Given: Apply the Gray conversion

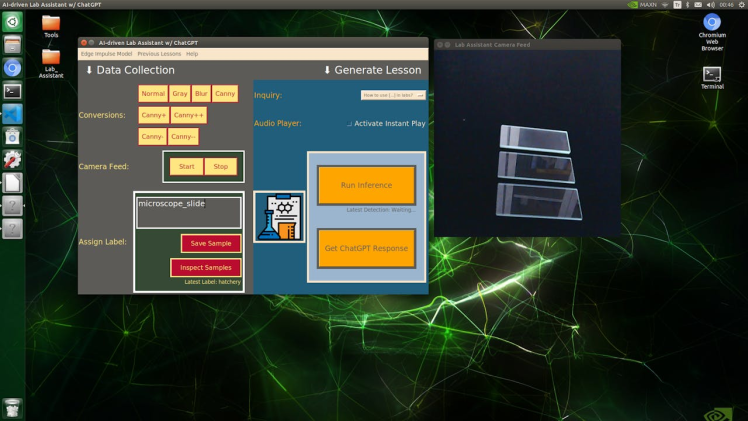Looking at the screenshot, I should (x=180, y=93).
